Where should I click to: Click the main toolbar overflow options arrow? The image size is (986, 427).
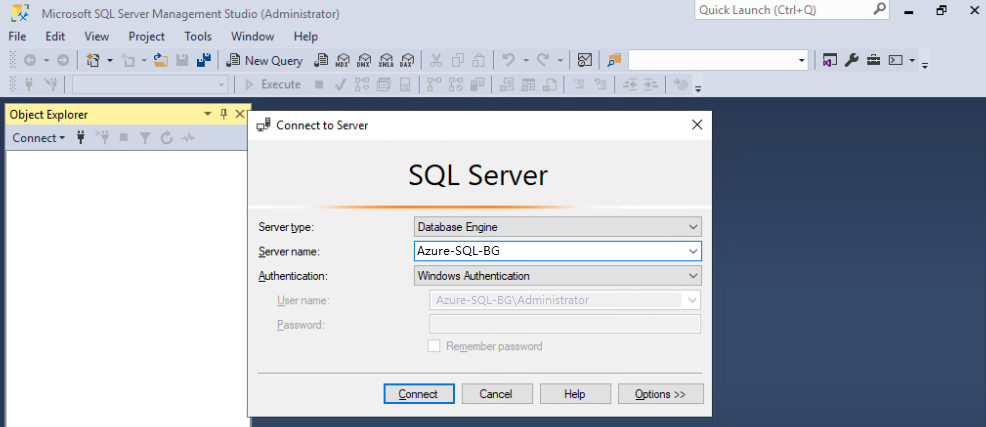point(925,64)
